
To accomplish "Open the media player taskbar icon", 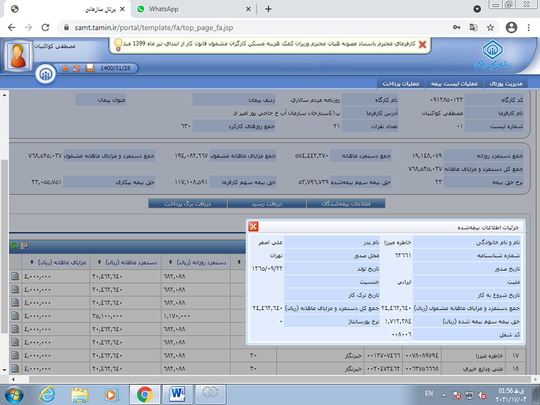I will point(112,395).
